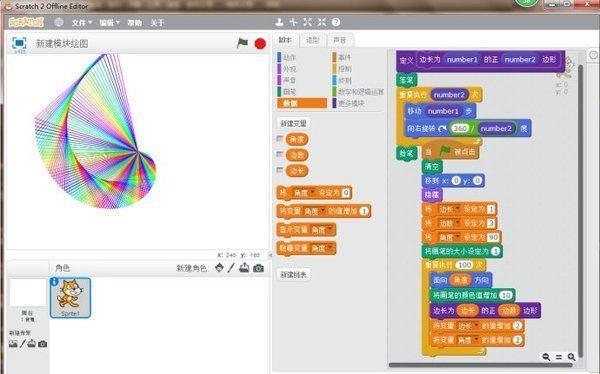Click the 100 repeat count field
600x374 pixels.
click(x=465, y=265)
